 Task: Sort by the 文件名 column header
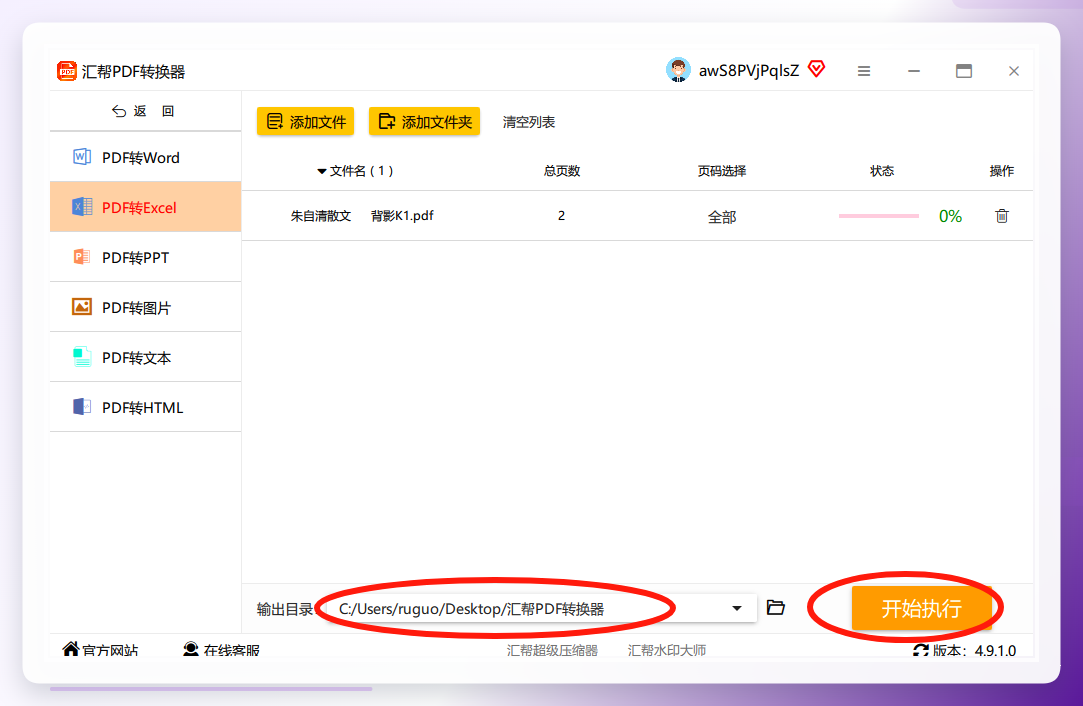click(x=355, y=171)
